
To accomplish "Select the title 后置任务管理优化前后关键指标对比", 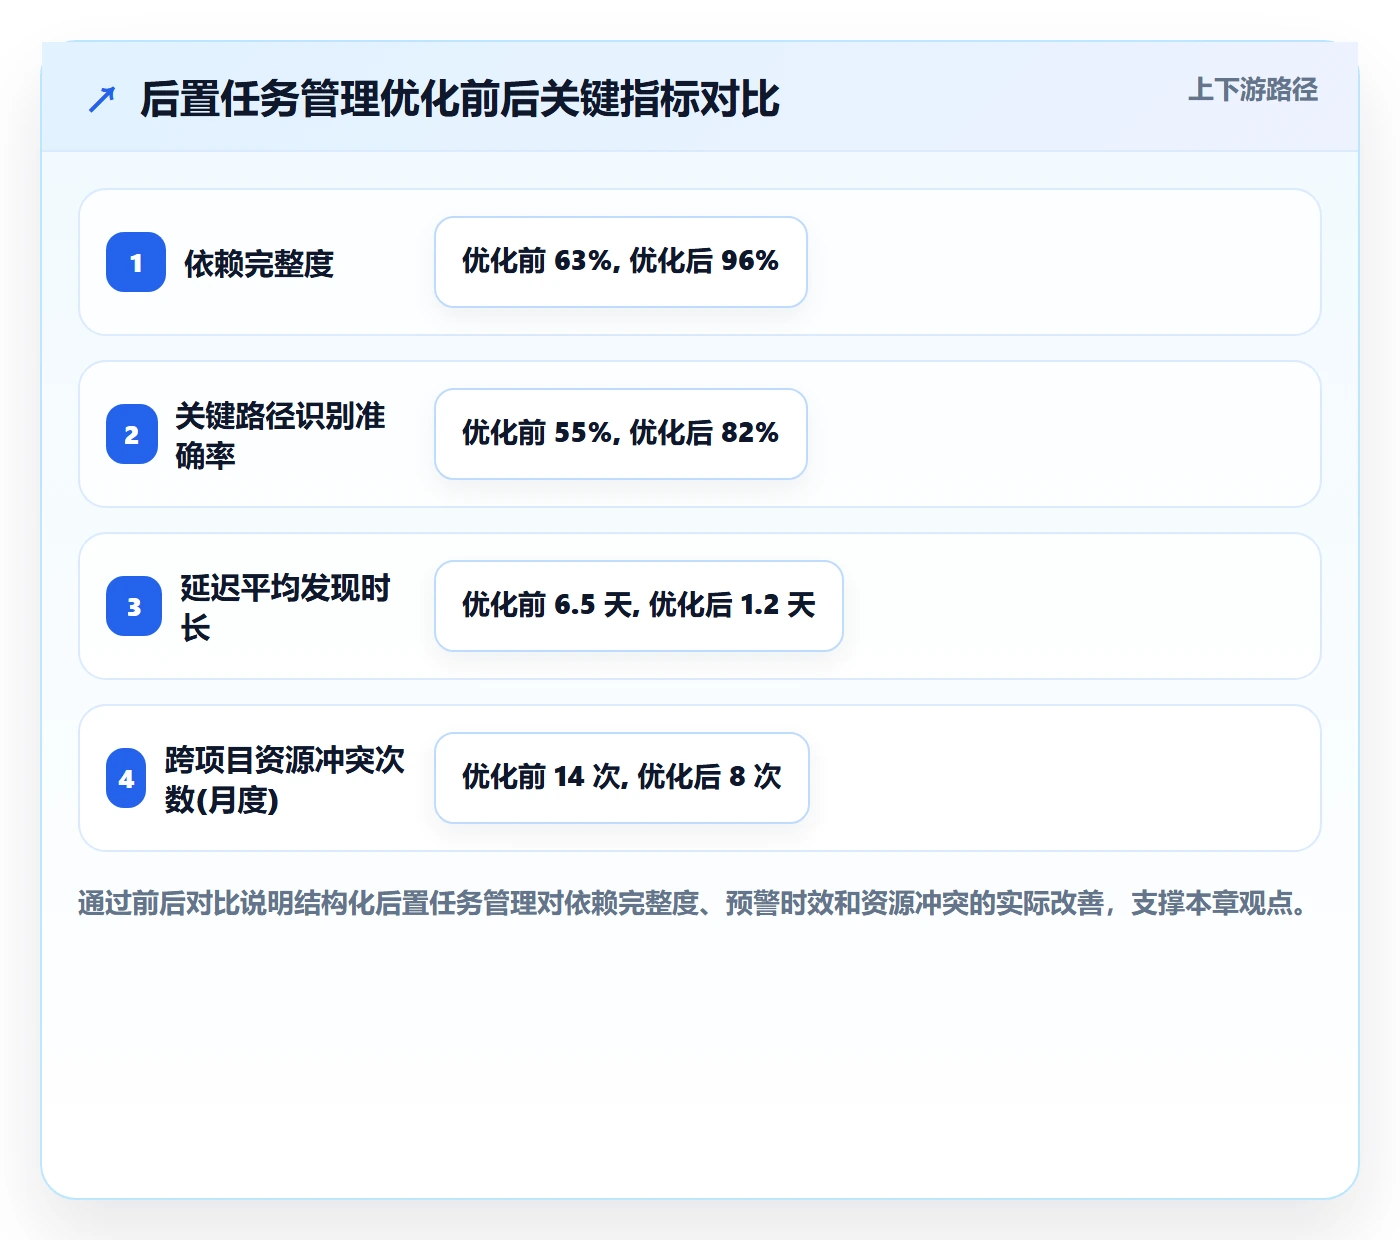I will tap(460, 99).
